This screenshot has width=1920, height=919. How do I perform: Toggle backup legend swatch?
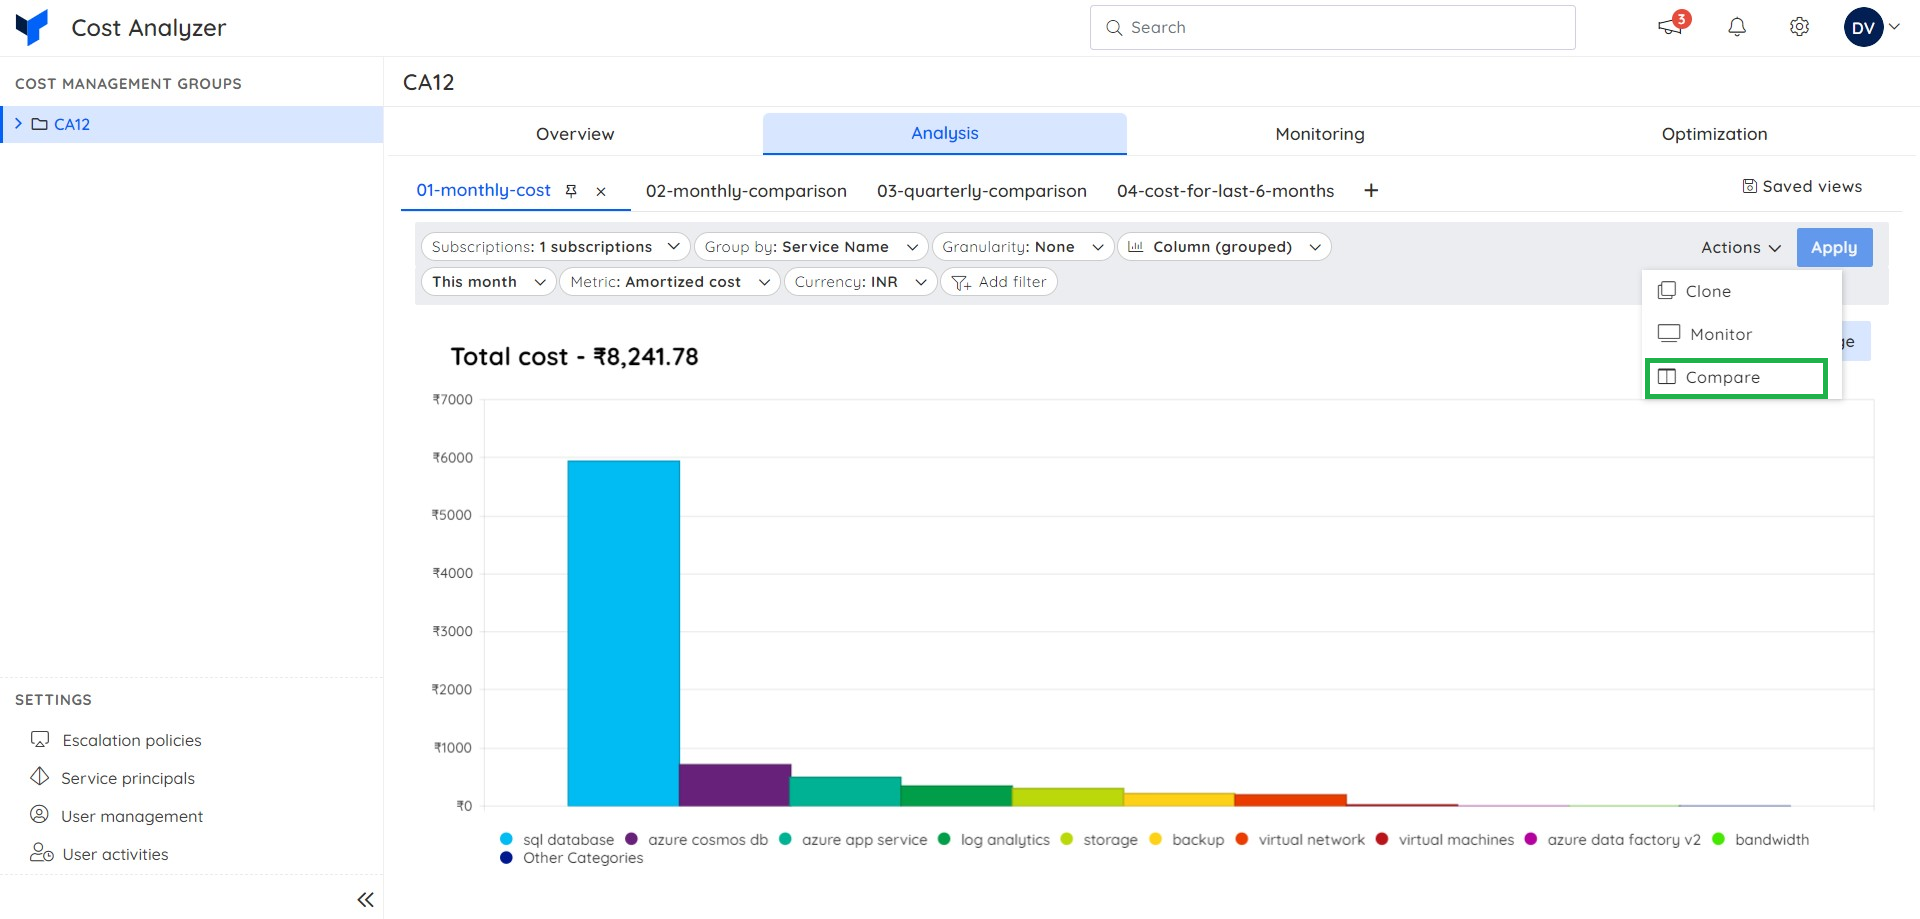pyautogui.click(x=1155, y=839)
